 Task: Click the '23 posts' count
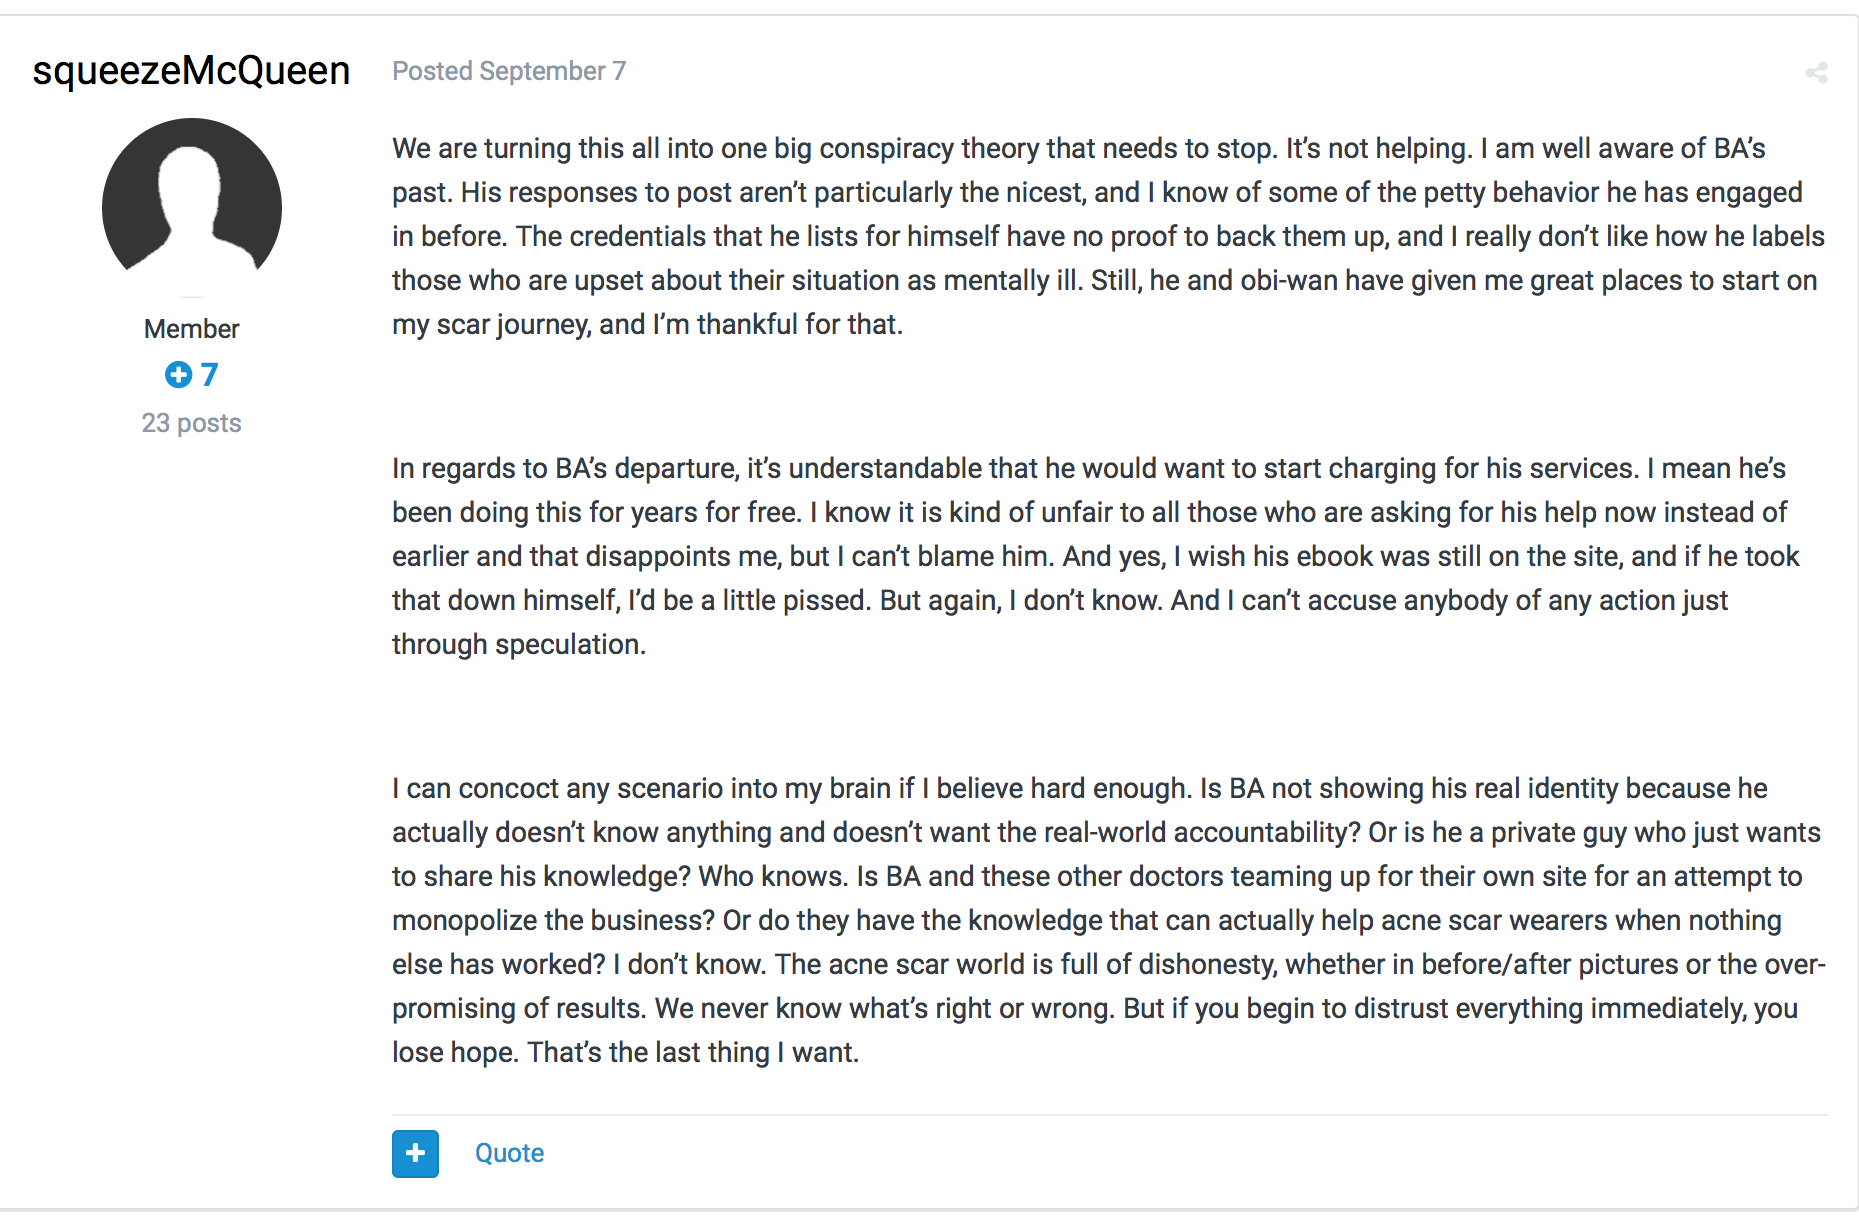pyautogui.click(x=192, y=423)
